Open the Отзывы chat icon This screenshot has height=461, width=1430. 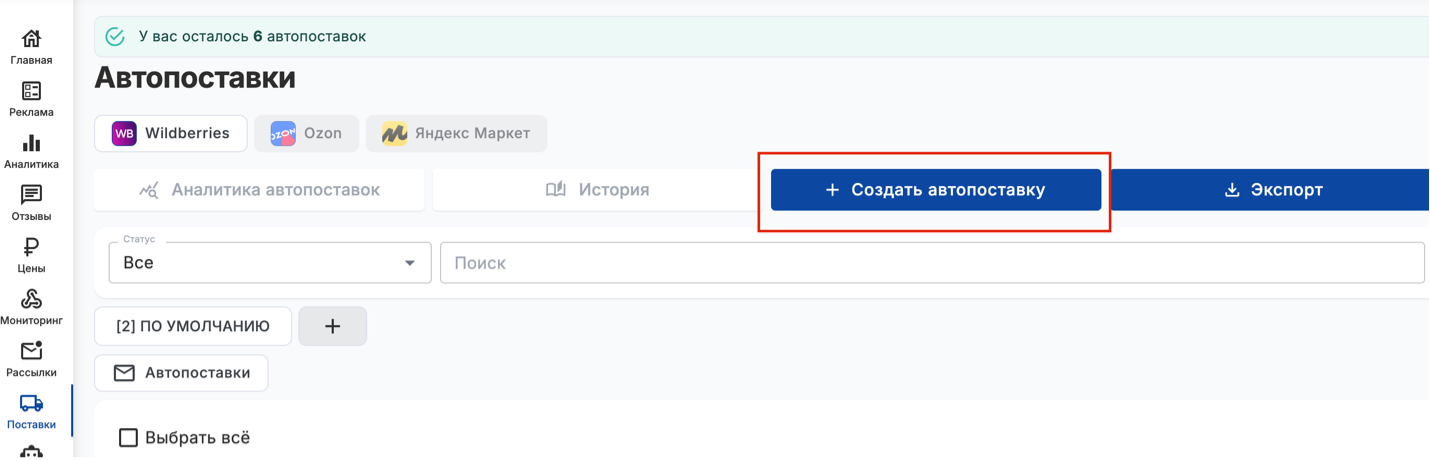[x=32, y=196]
